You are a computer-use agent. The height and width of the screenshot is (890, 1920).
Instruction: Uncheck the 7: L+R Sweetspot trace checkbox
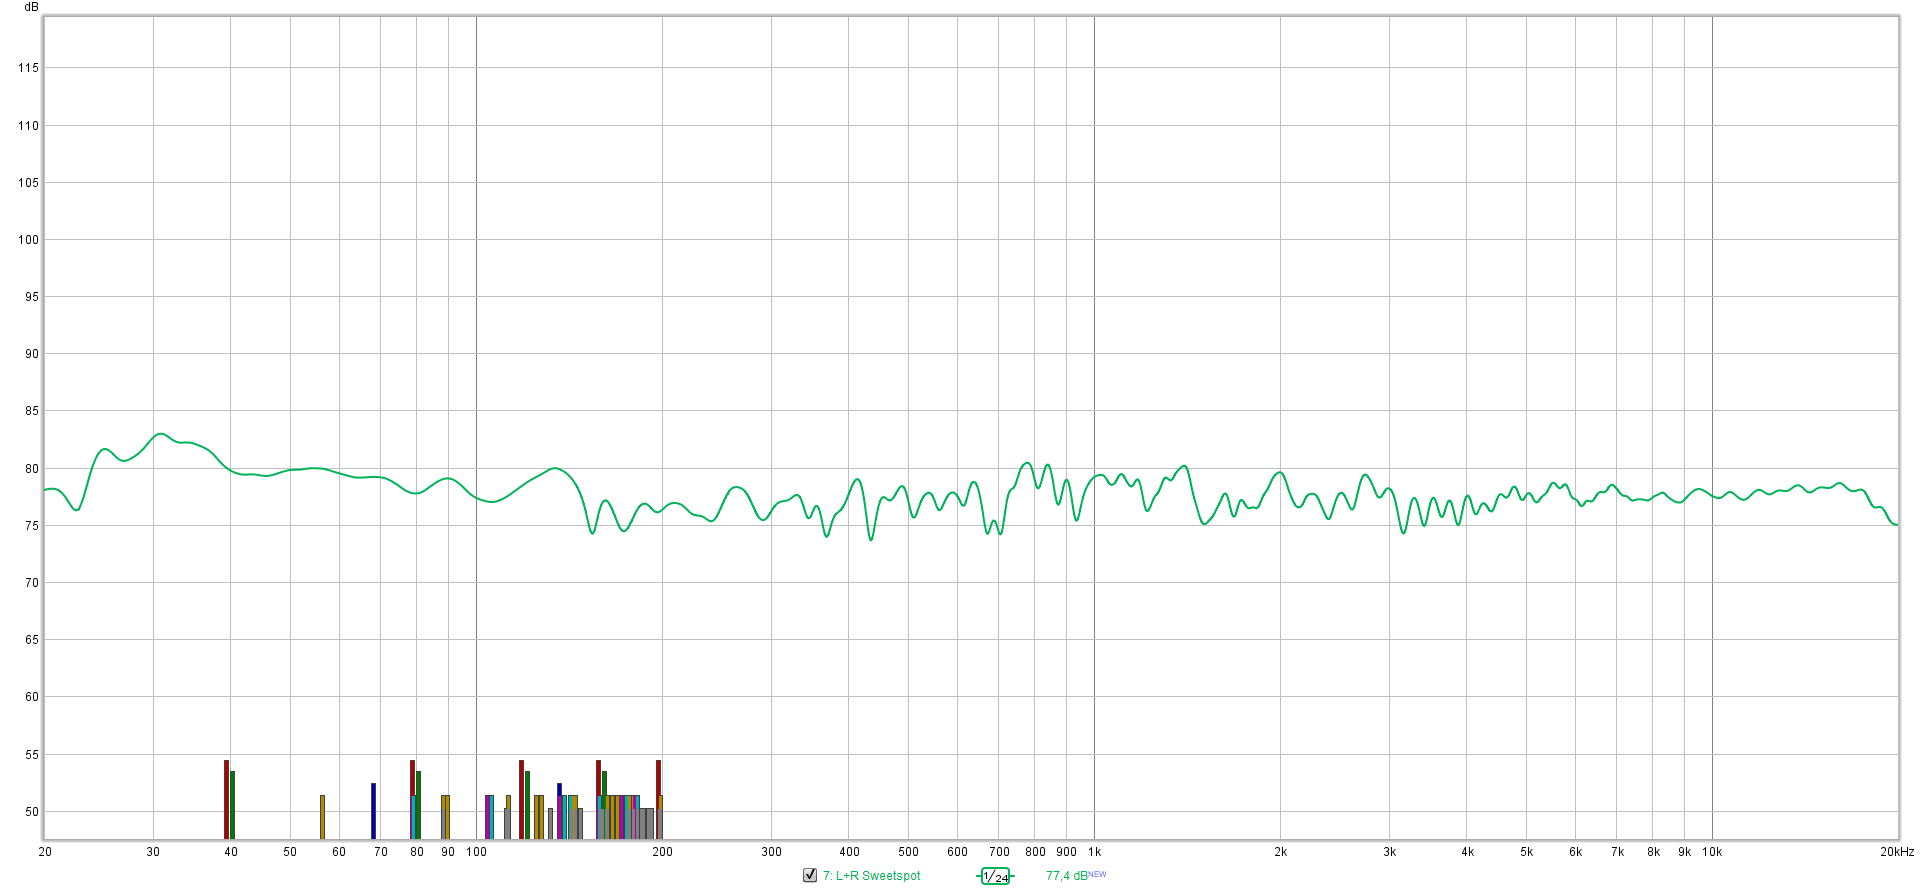coord(810,875)
